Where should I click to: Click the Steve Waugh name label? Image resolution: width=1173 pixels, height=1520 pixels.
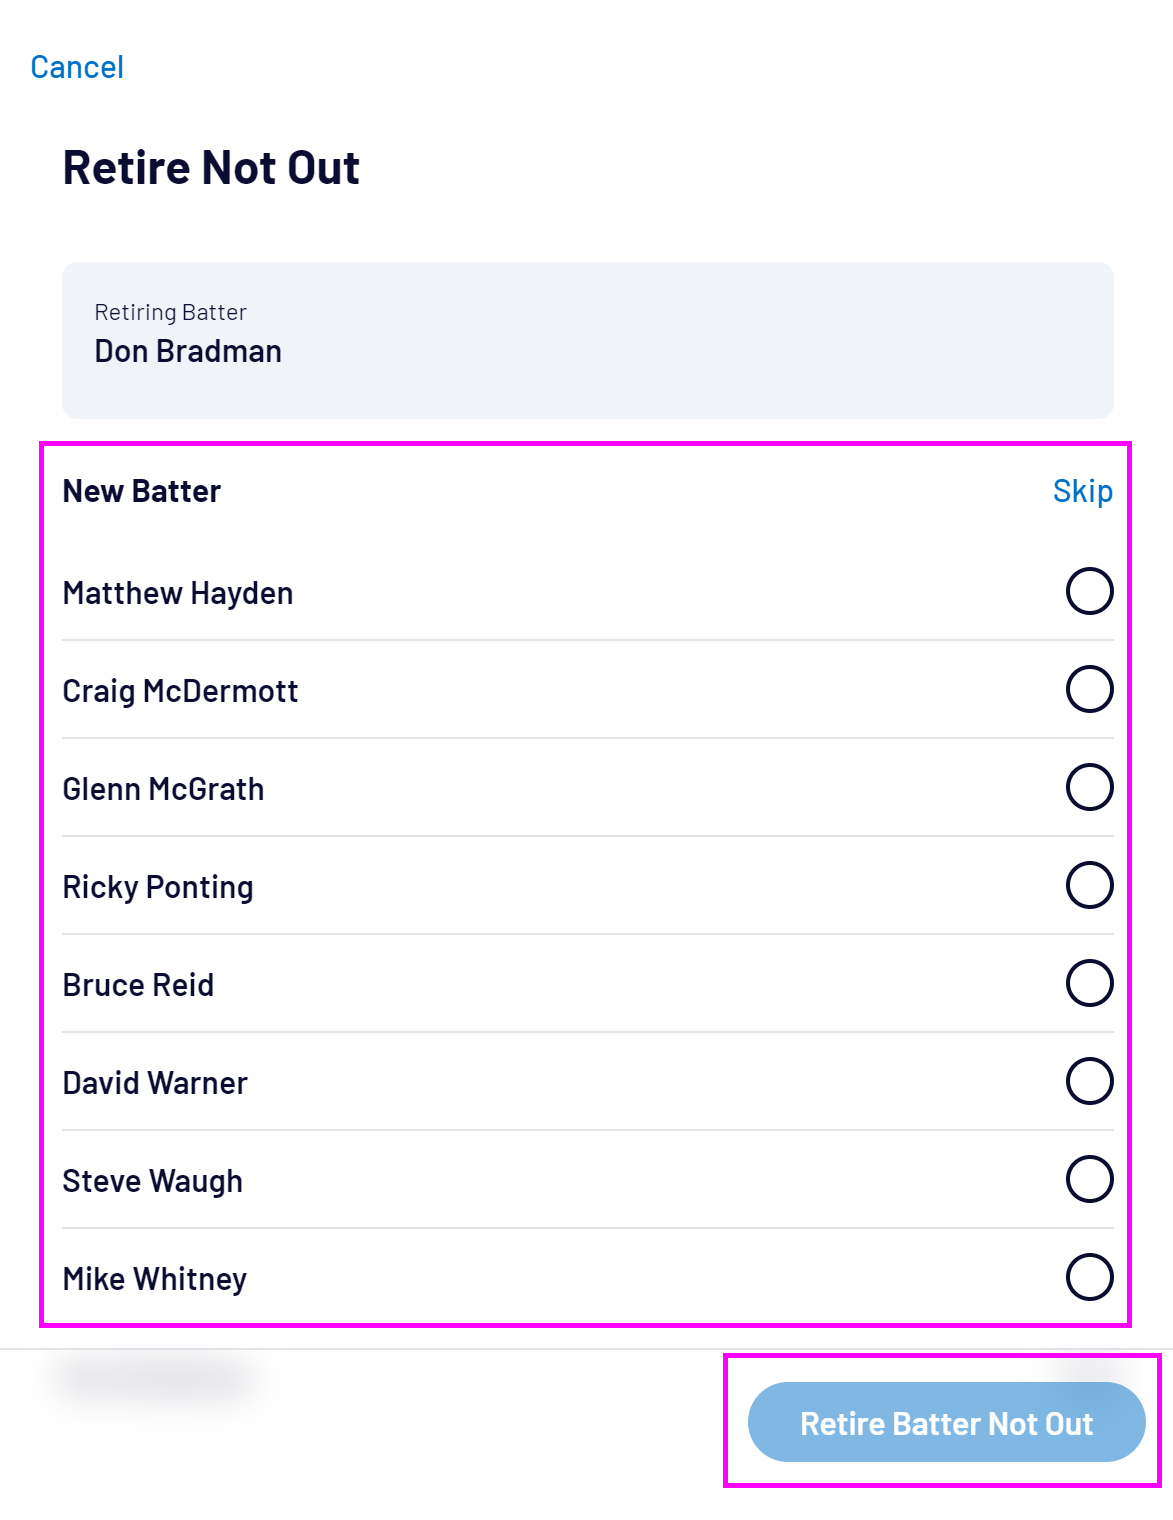tap(152, 1181)
